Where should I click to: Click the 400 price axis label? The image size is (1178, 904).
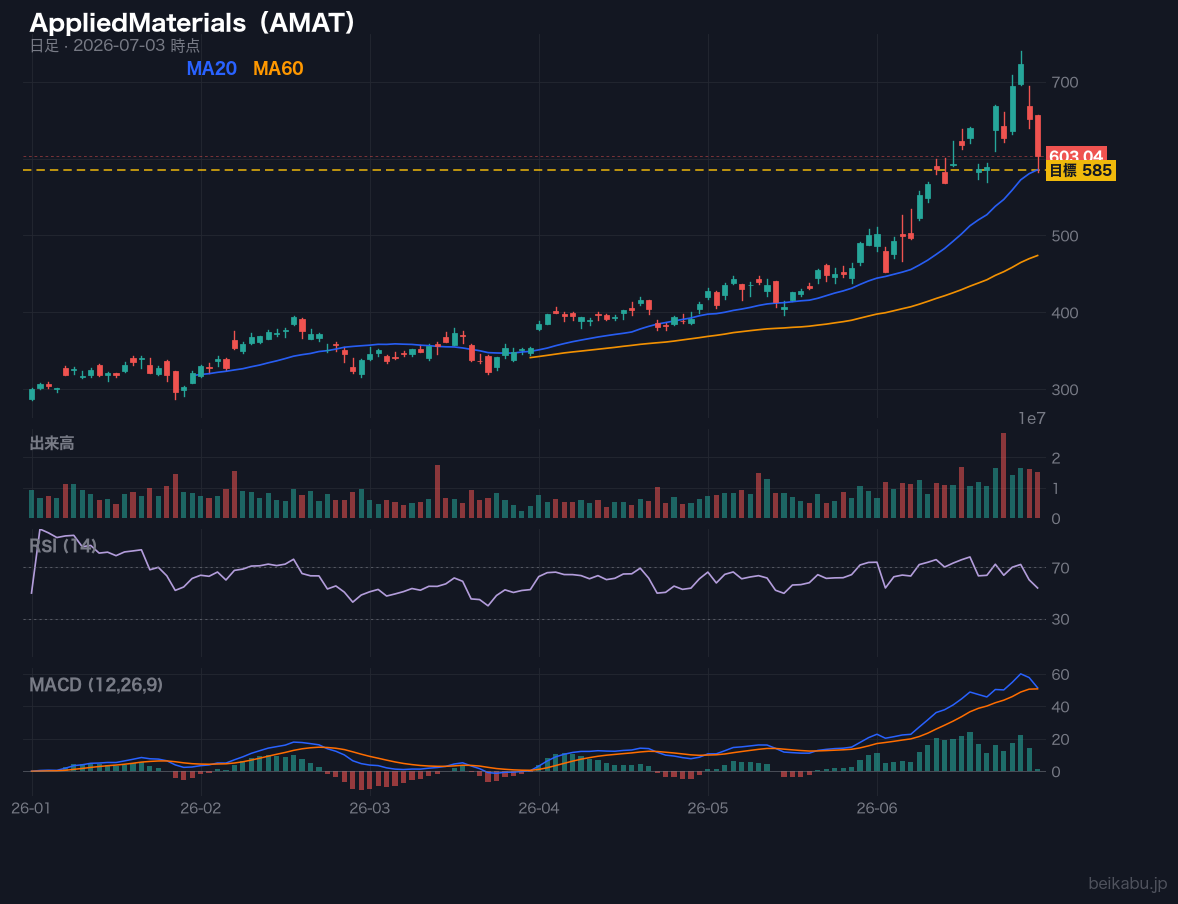tap(1065, 313)
